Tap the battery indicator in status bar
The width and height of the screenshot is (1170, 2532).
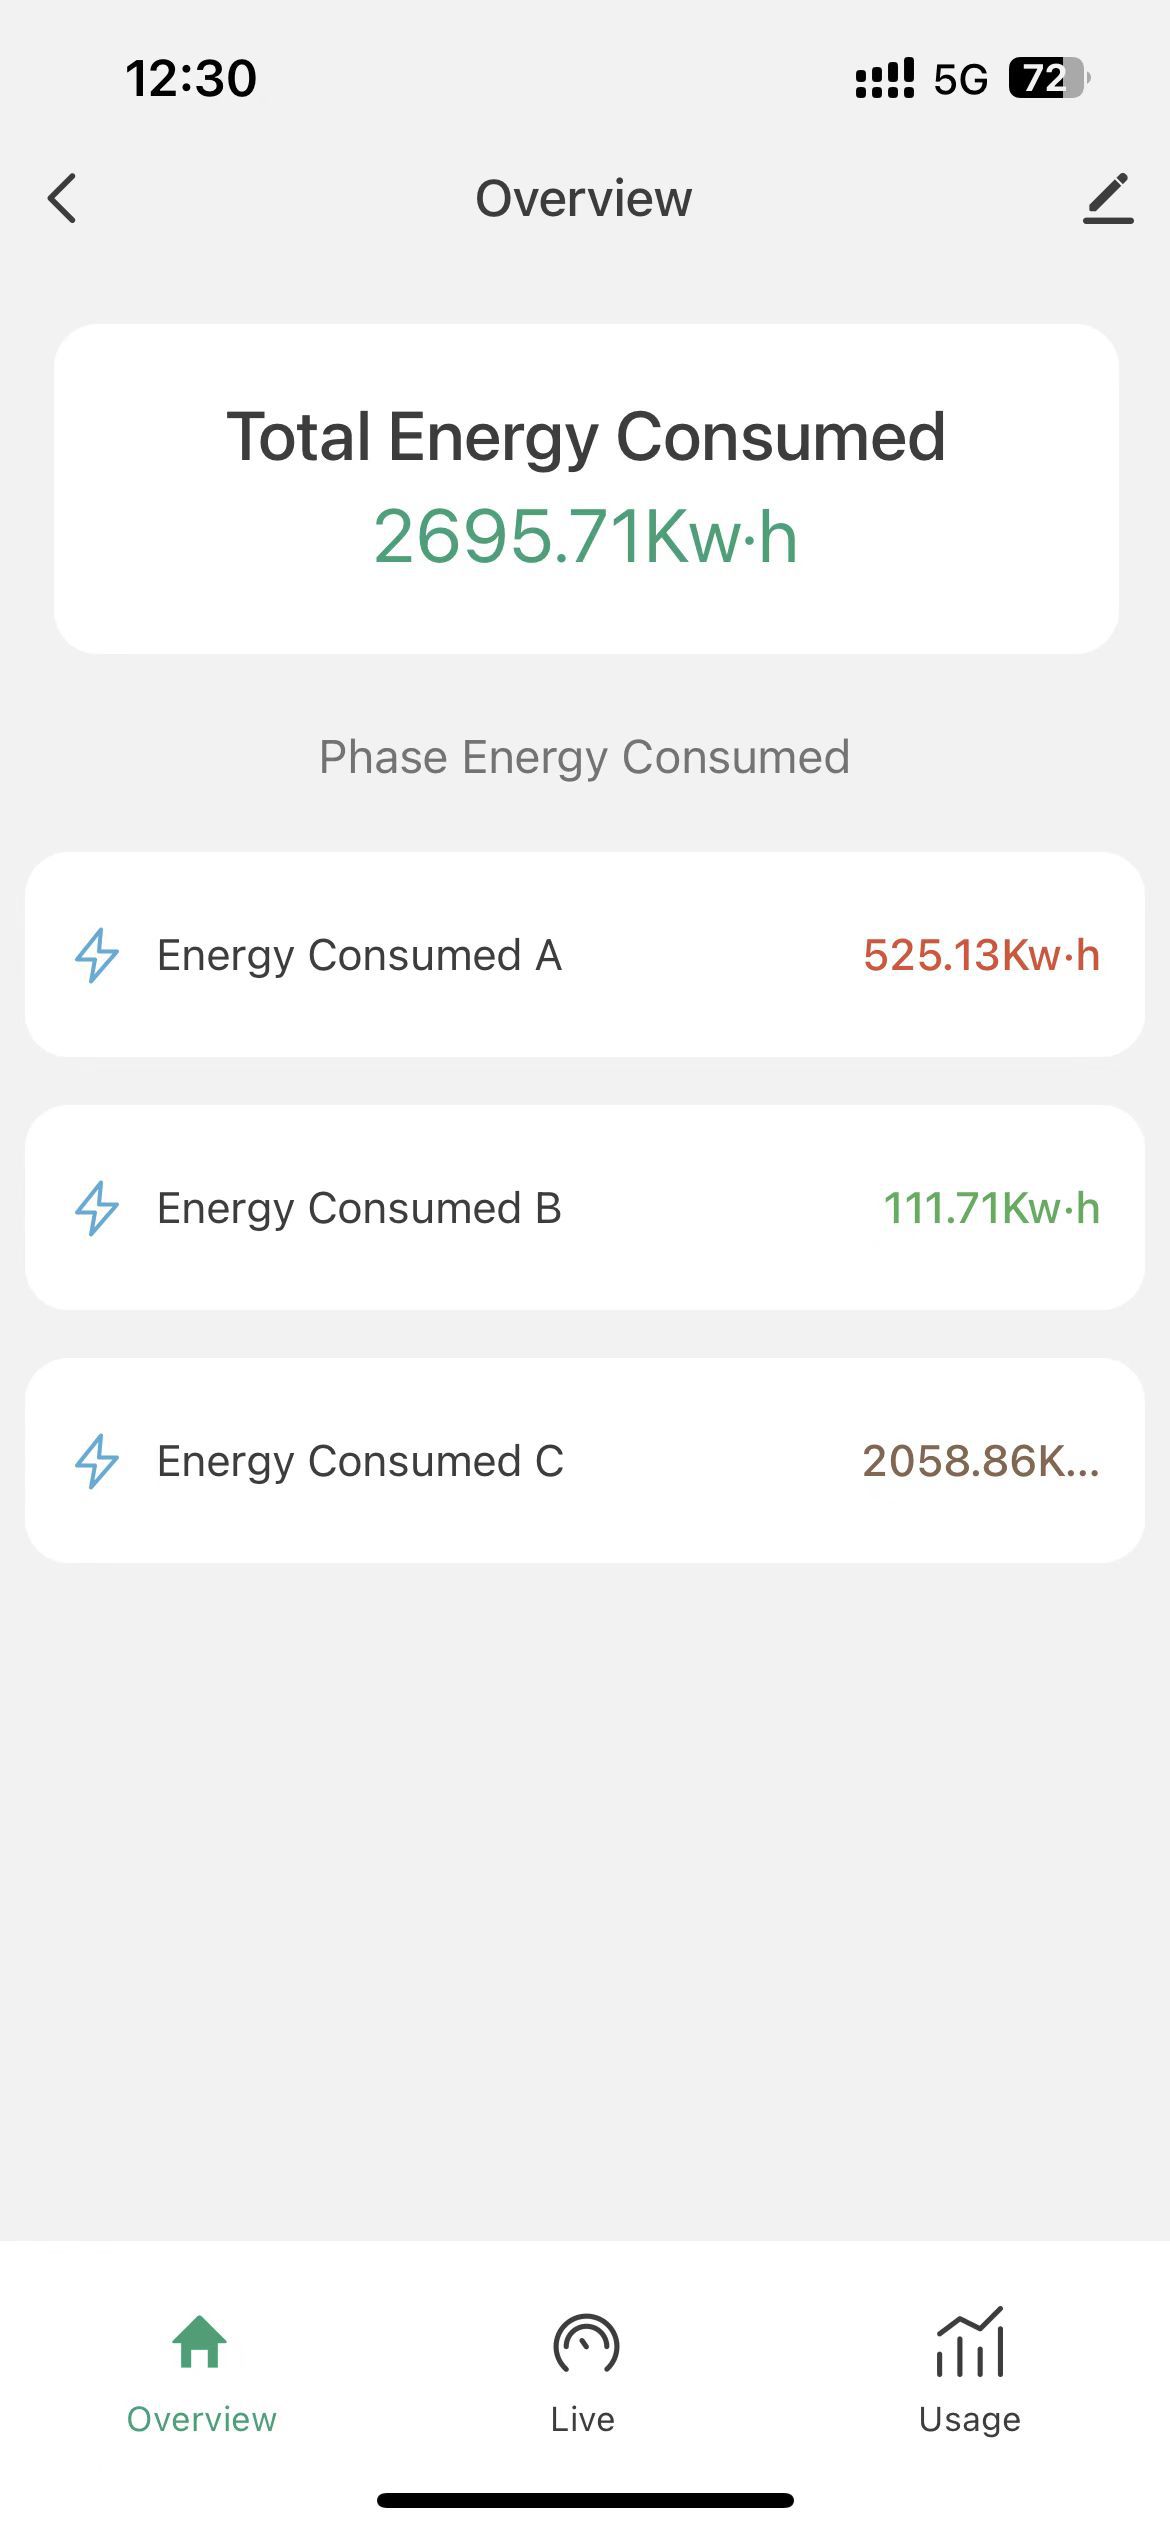[1047, 78]
